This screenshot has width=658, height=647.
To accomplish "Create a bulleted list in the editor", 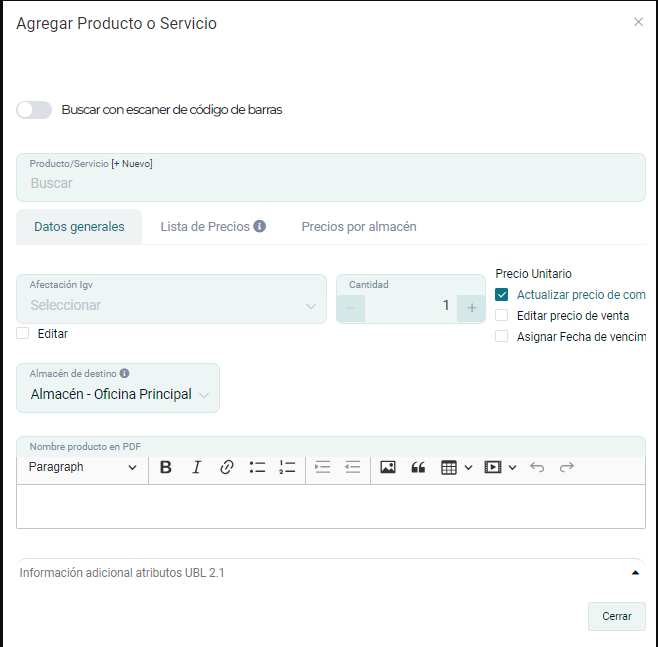I will (257, 467).
